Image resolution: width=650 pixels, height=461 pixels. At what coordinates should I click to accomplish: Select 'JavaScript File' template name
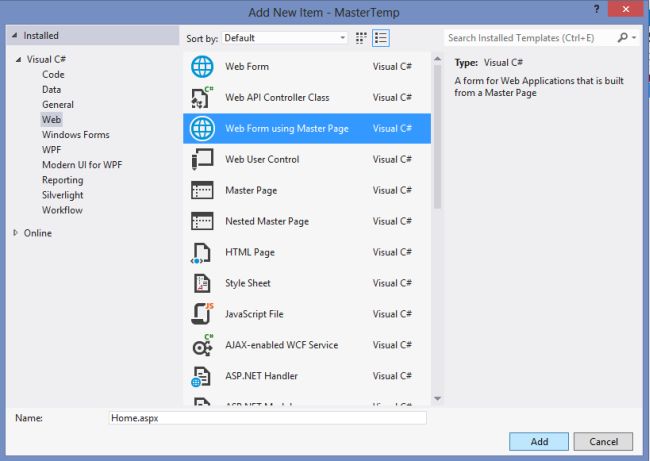(254, 314)
